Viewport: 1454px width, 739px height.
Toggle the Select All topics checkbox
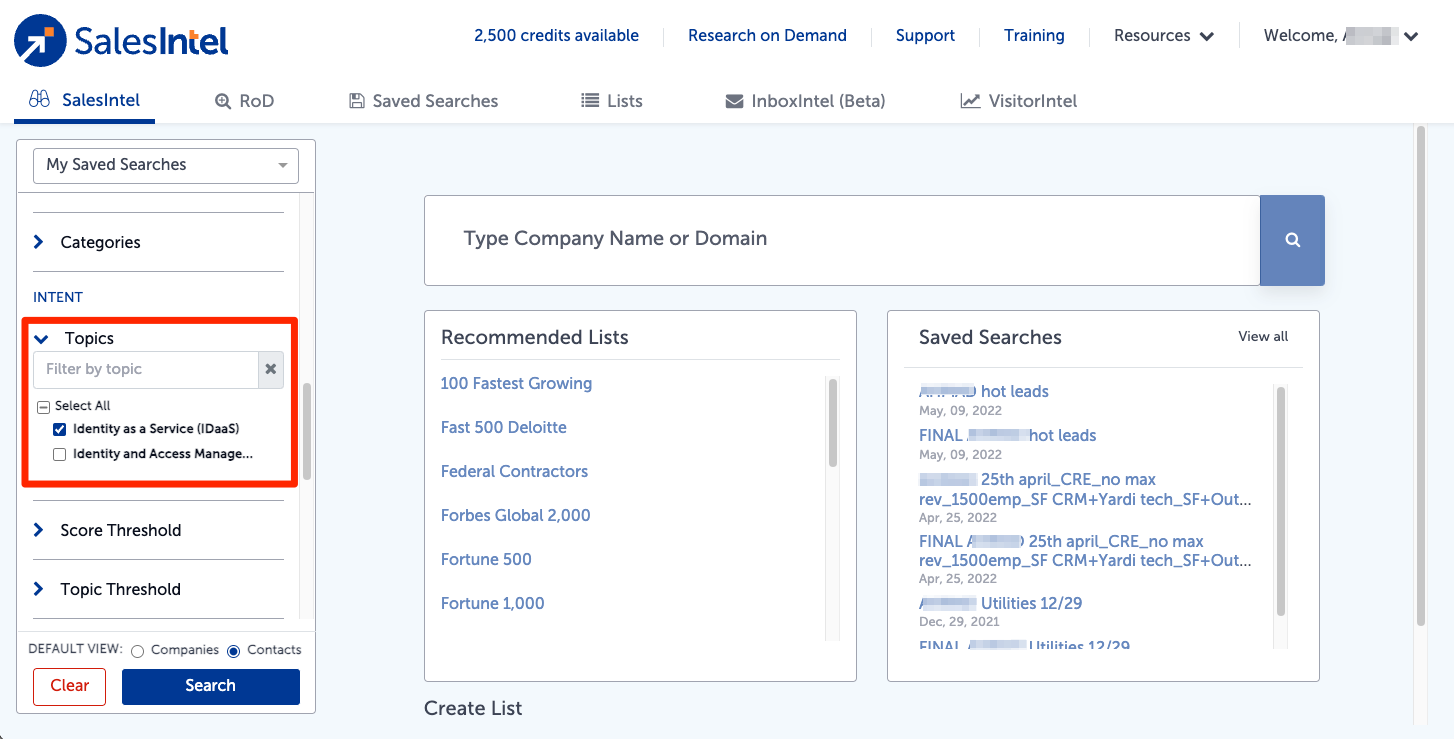coord(43,406)
